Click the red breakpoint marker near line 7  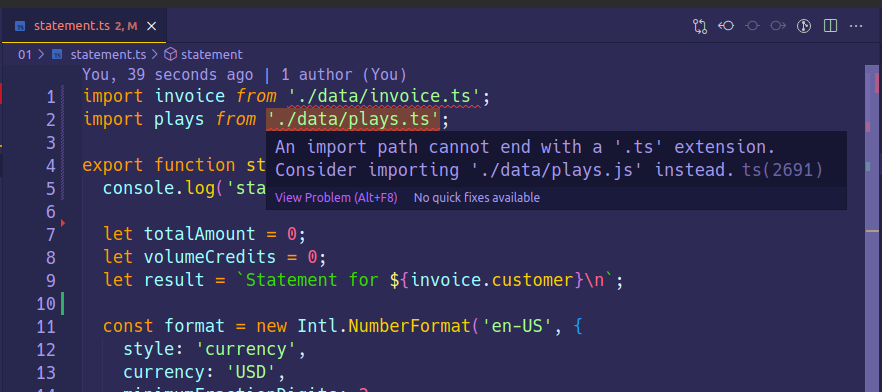coord(62,223)
